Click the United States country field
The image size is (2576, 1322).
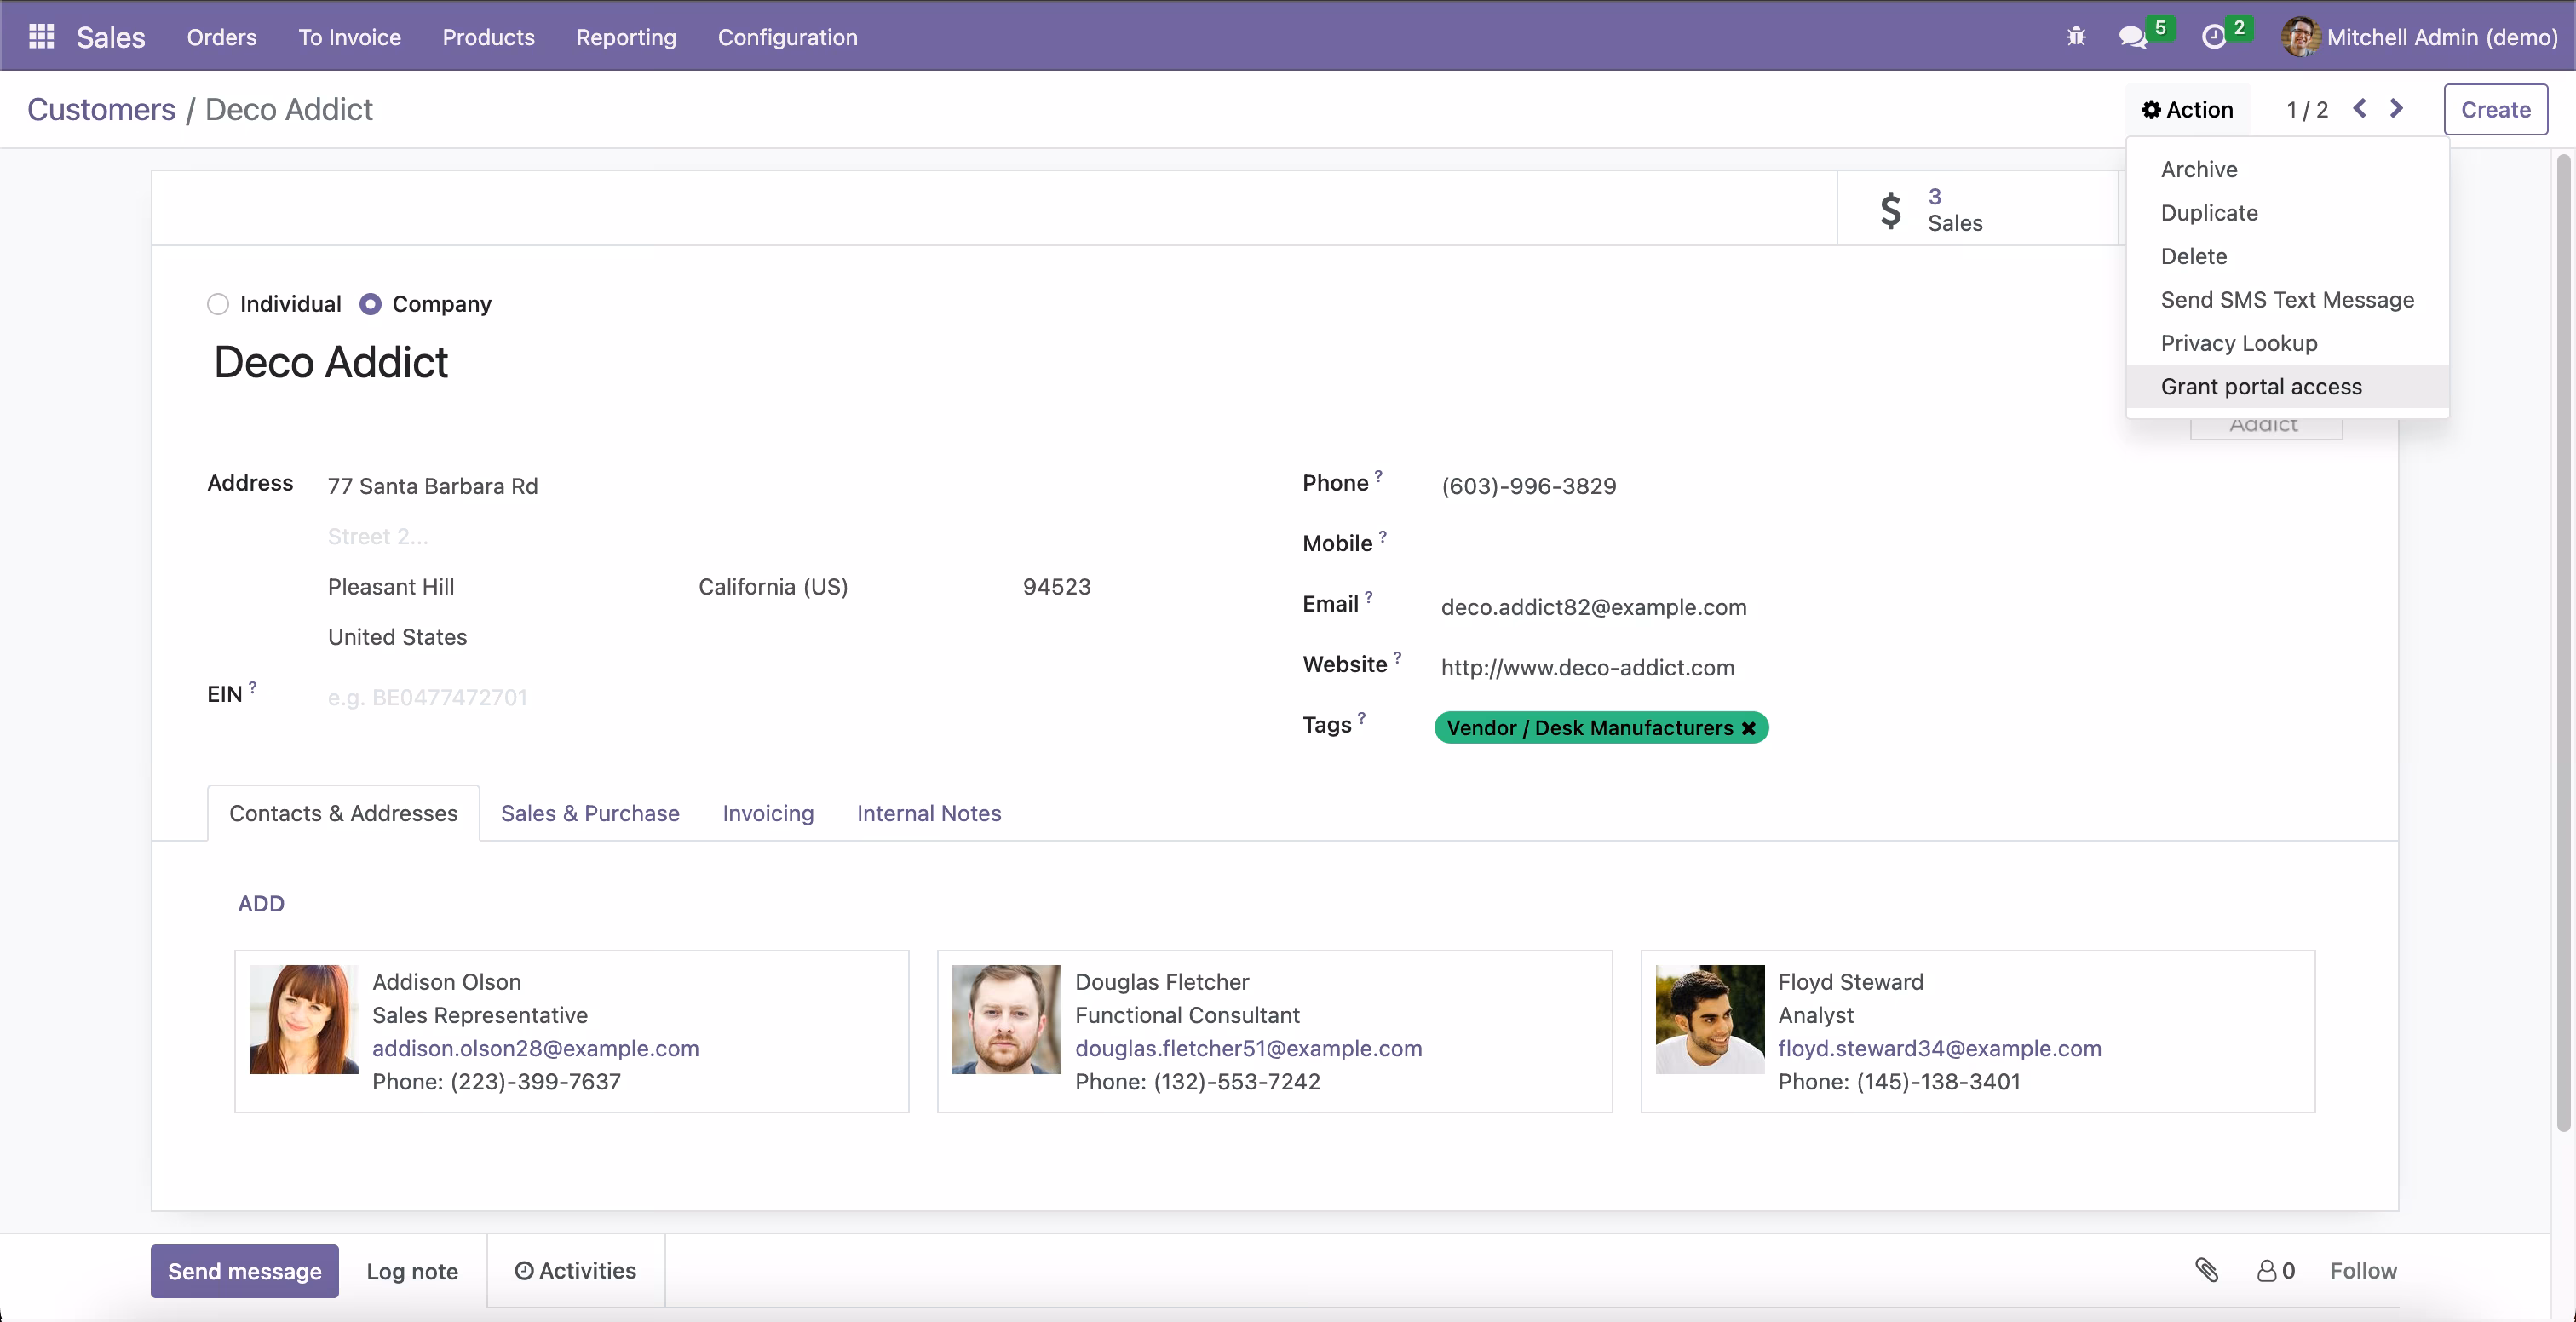(397, 637)
